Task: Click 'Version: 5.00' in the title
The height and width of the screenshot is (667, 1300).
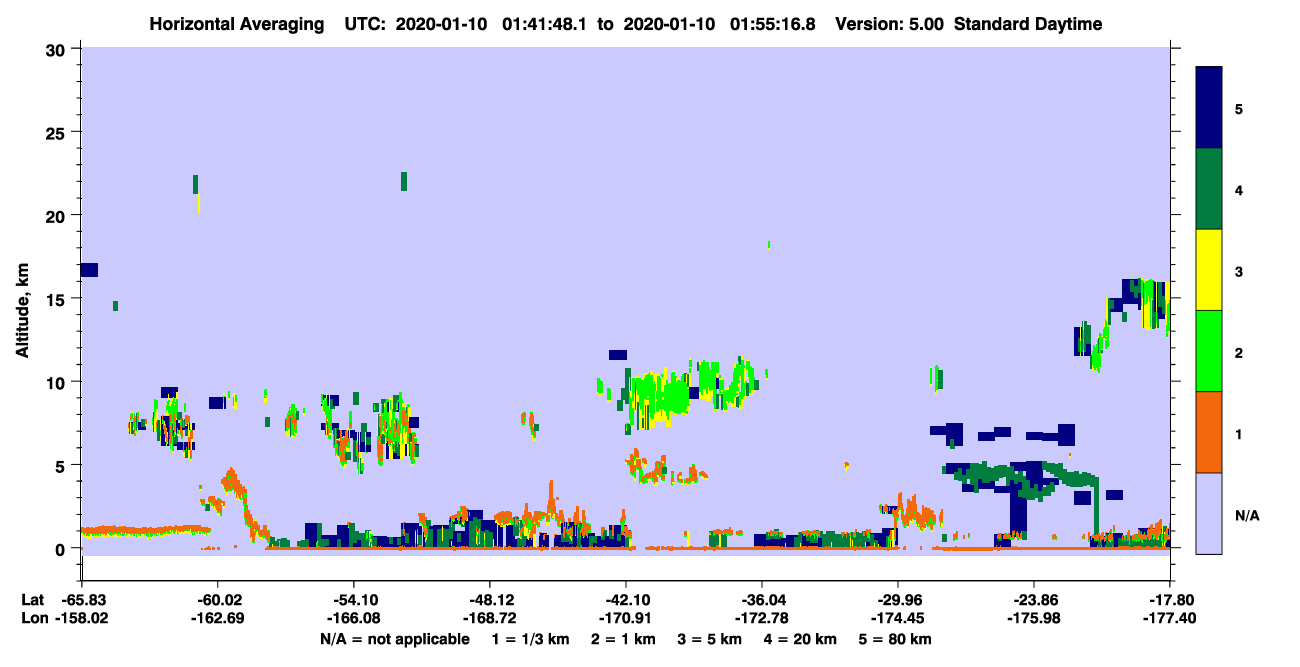Action: pos(890,24)
